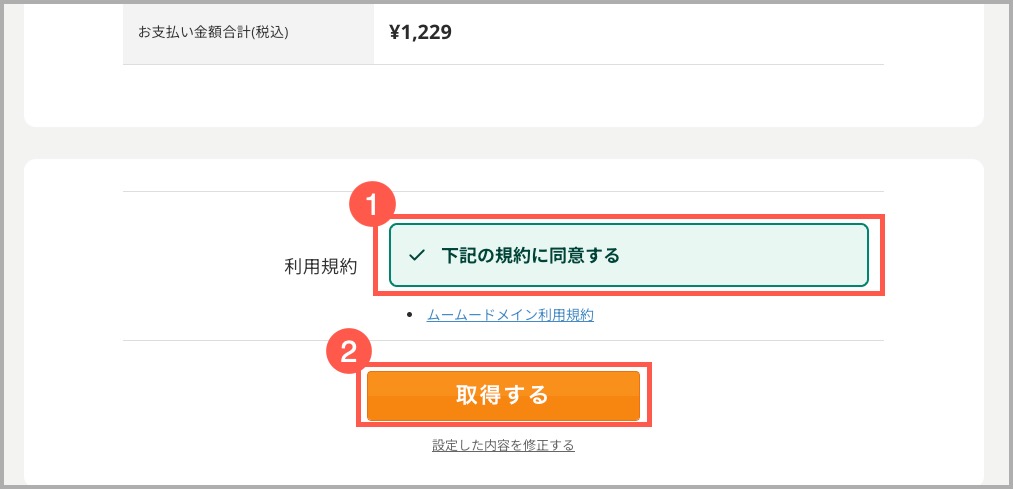Toggle 下記の規約に同意する agreement checkbox
This screenshot has width=1013, height=489.
629,255
